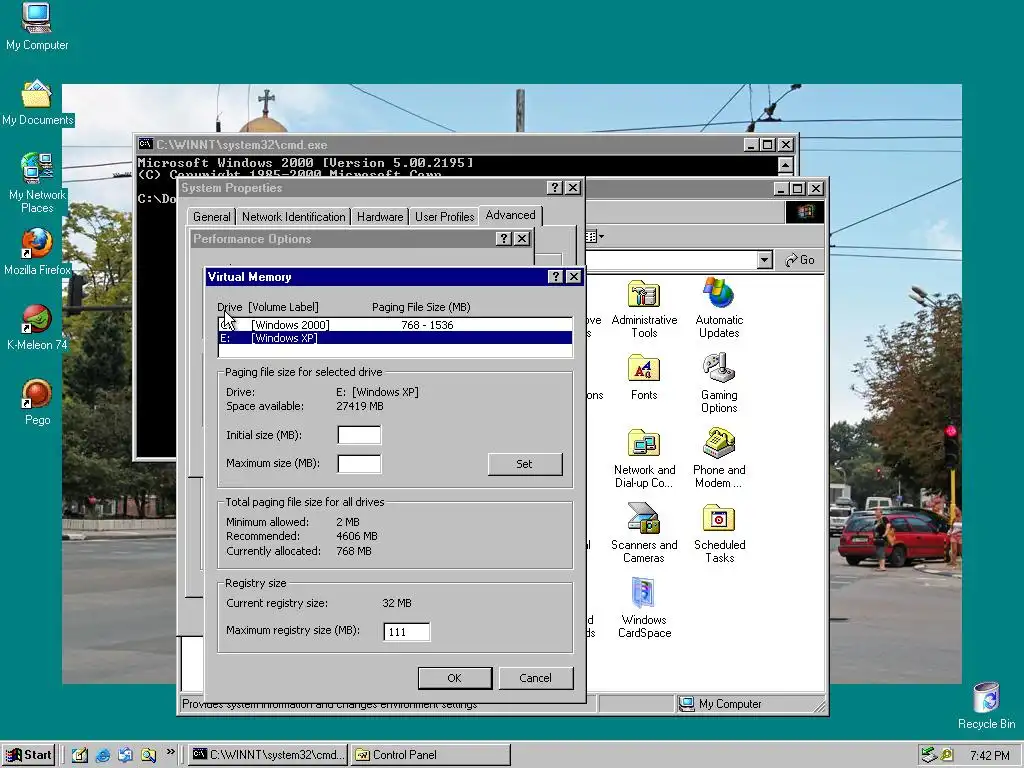Open Administrative Tools in Control Panel
This screenshot has width=1024, height=768.
[x=644, y=308]
